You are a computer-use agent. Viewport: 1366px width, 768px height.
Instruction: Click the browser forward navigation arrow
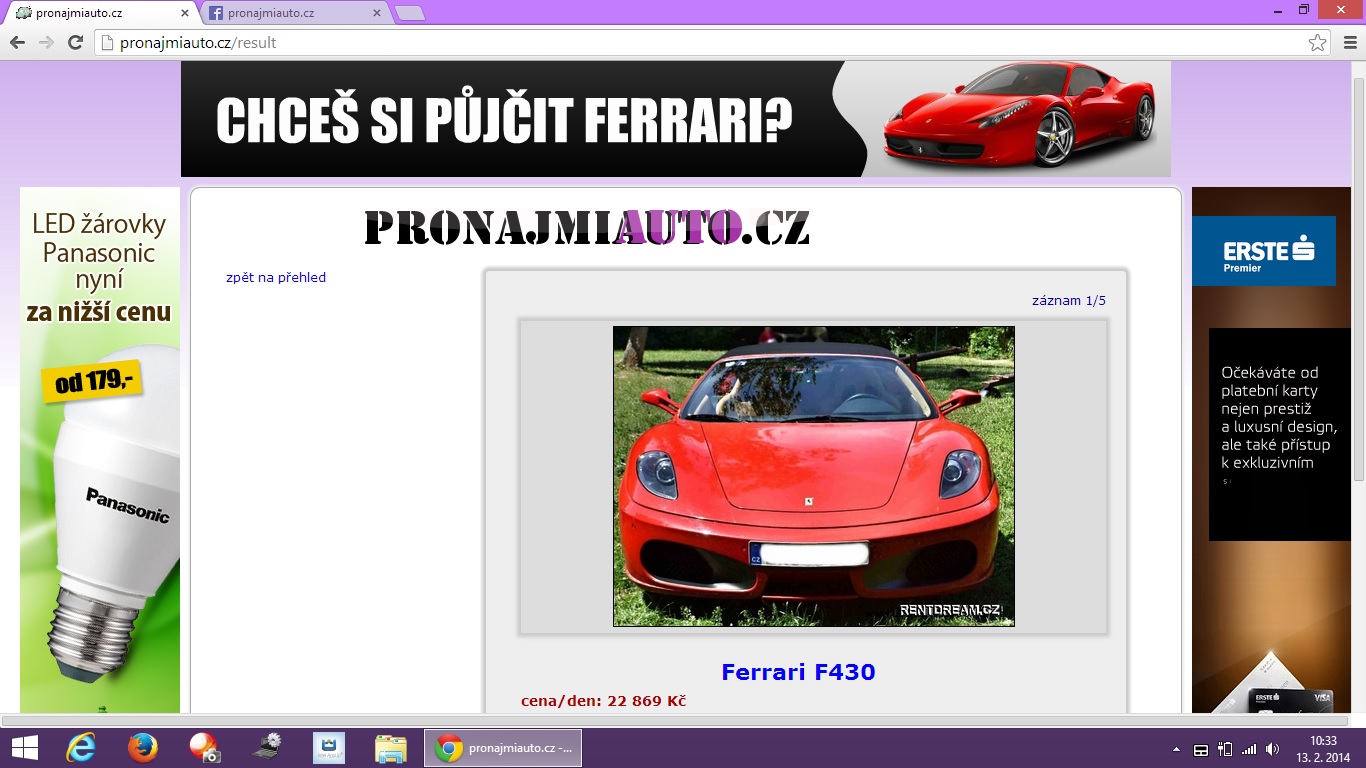(46, 42)
